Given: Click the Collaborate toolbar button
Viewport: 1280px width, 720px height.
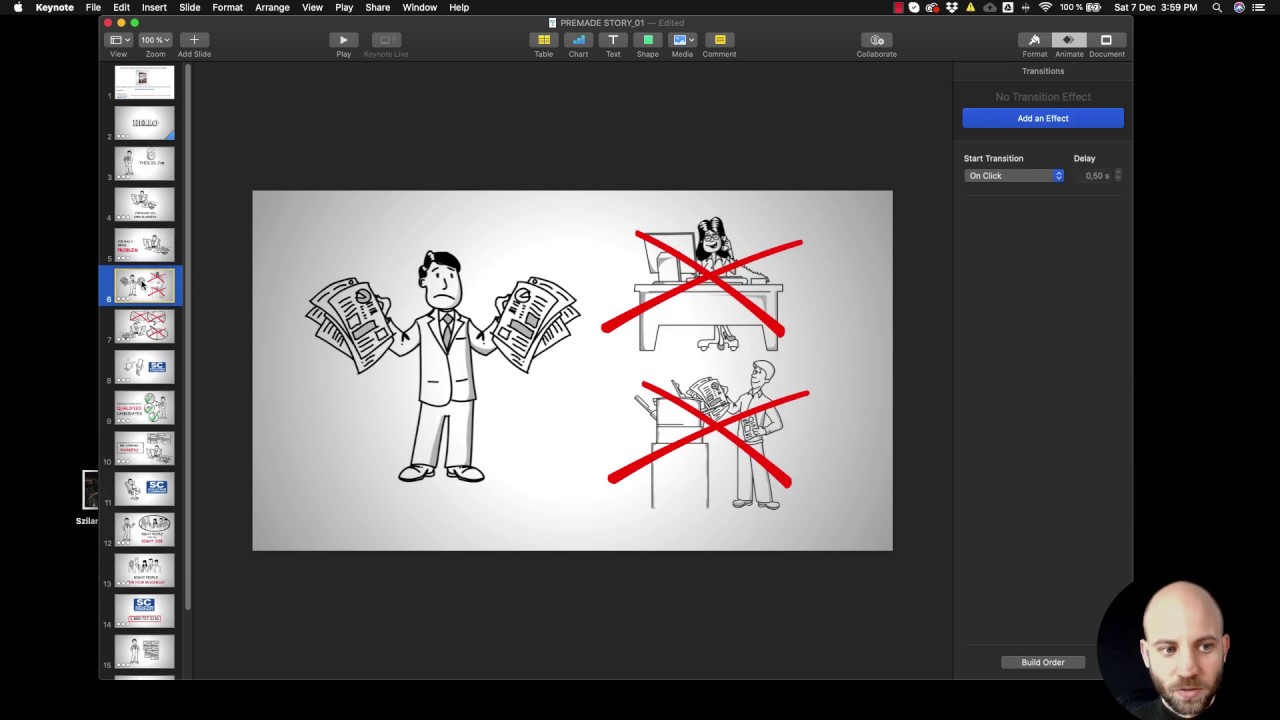Looking at the screenshot, I should point(877,40).
